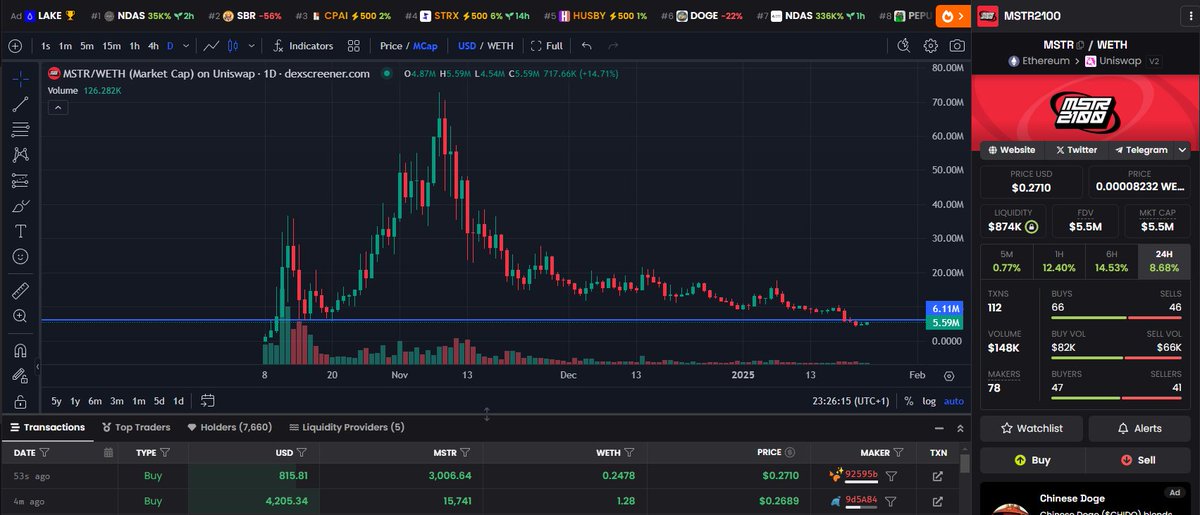Enter Full screen chart mode
Viewport: 1200px width, 515px height.
pos(546,46)
